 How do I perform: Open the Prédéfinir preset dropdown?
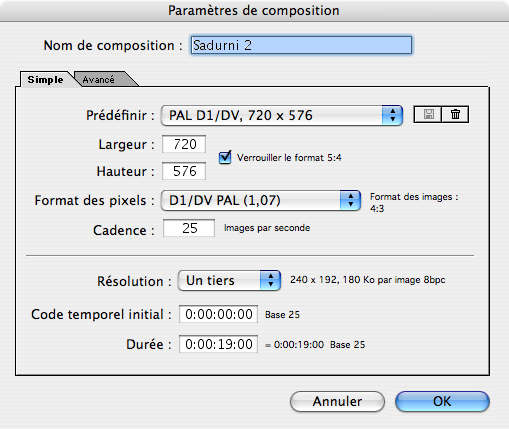point(282,115)
